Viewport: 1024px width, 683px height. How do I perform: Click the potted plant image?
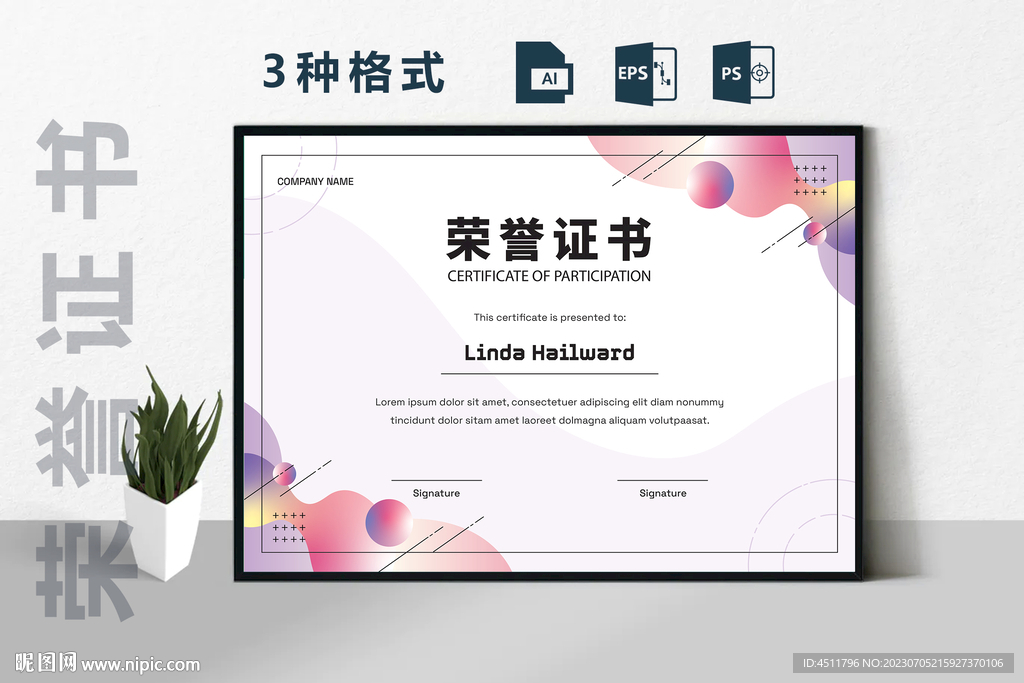[170, 473]
